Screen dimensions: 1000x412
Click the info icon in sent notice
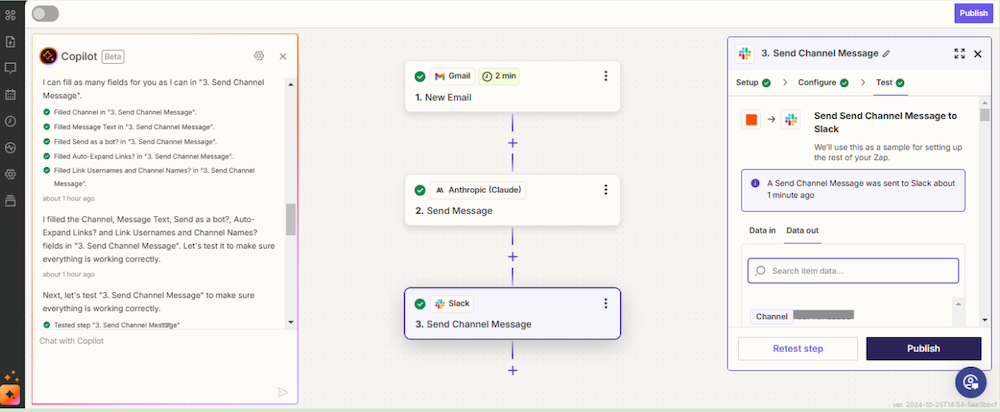755,183
